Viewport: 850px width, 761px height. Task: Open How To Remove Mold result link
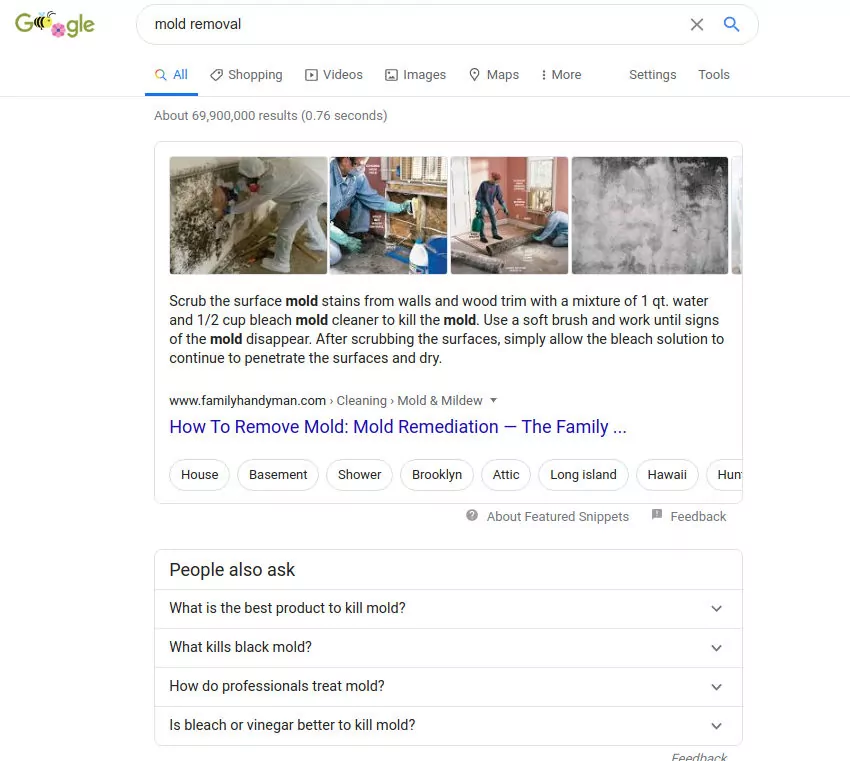pyautogui.click(x=398, y=427)
